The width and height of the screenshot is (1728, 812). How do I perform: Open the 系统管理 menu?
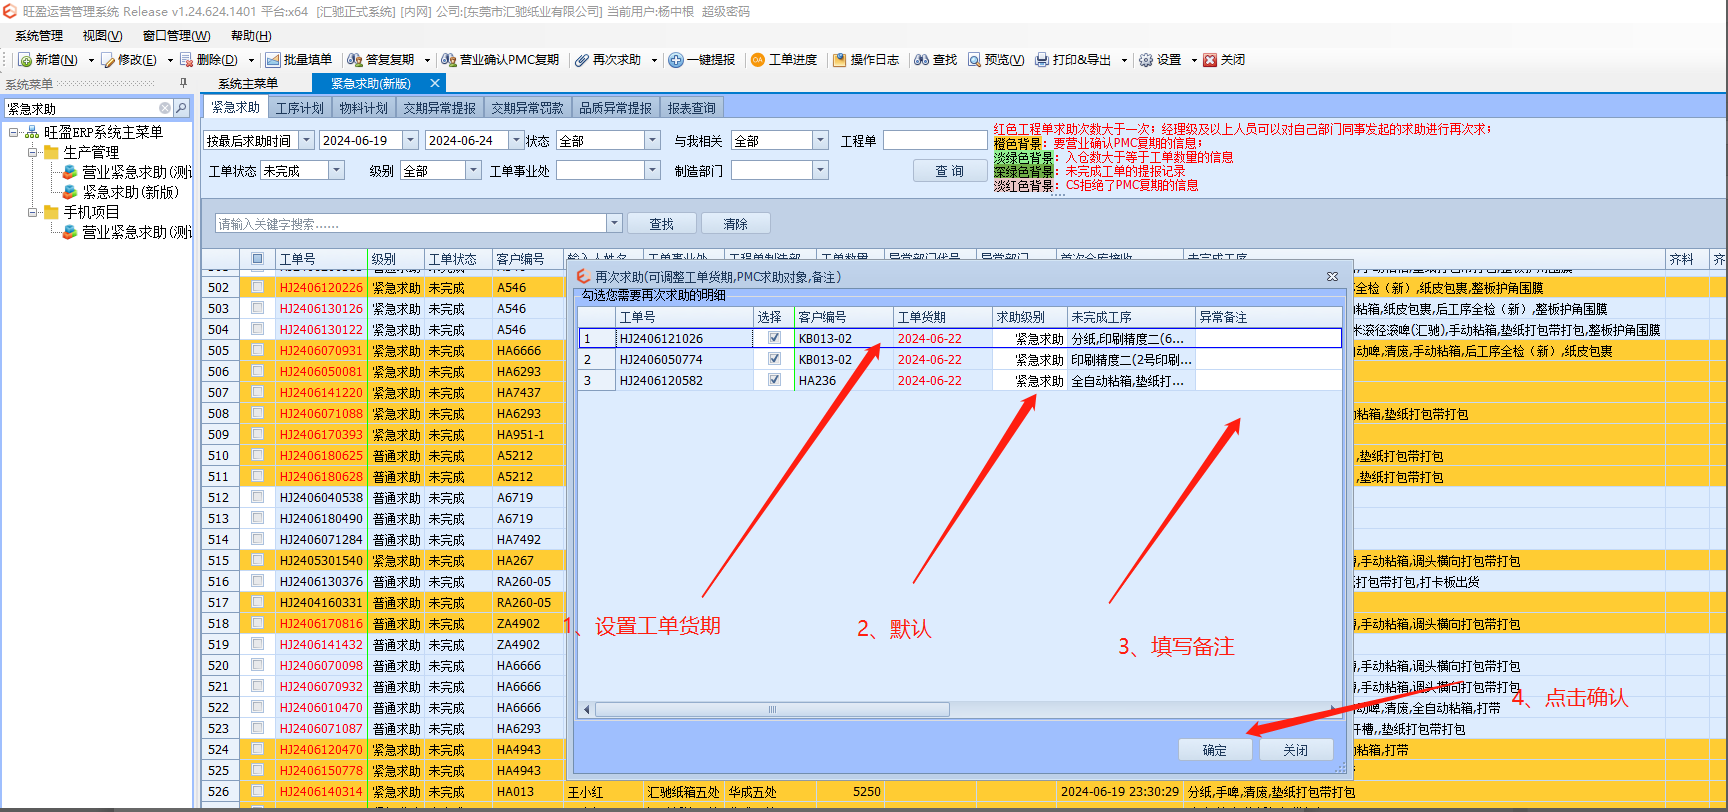pyautogui.click(x=39, y=36)
